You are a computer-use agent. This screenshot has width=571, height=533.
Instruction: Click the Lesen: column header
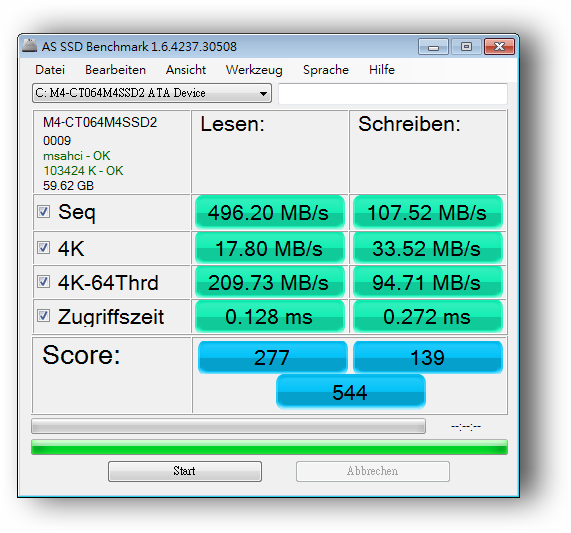point(232,124)
